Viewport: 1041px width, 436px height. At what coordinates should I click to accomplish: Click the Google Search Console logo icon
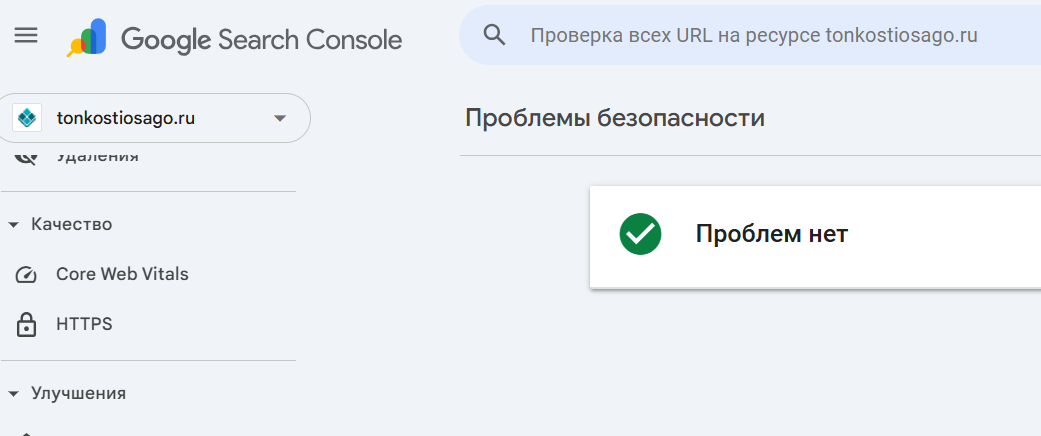pos(87,38)
